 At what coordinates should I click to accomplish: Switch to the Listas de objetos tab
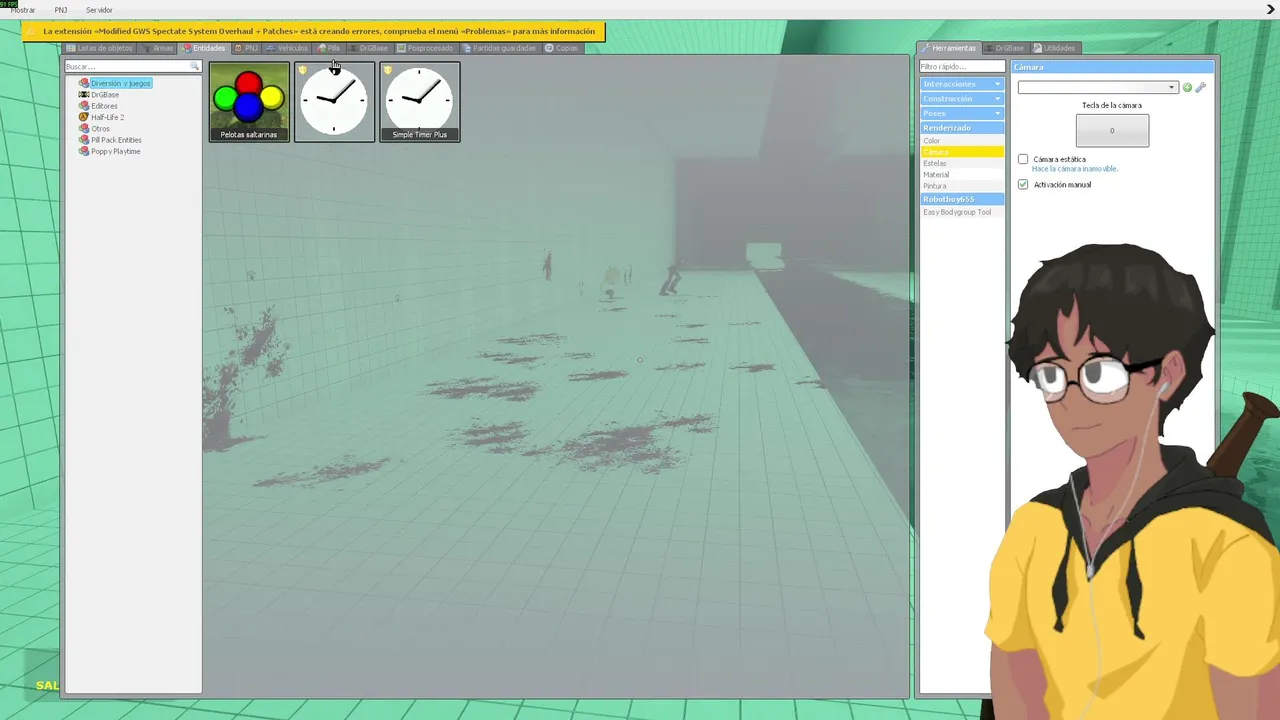tap(99, 48)
